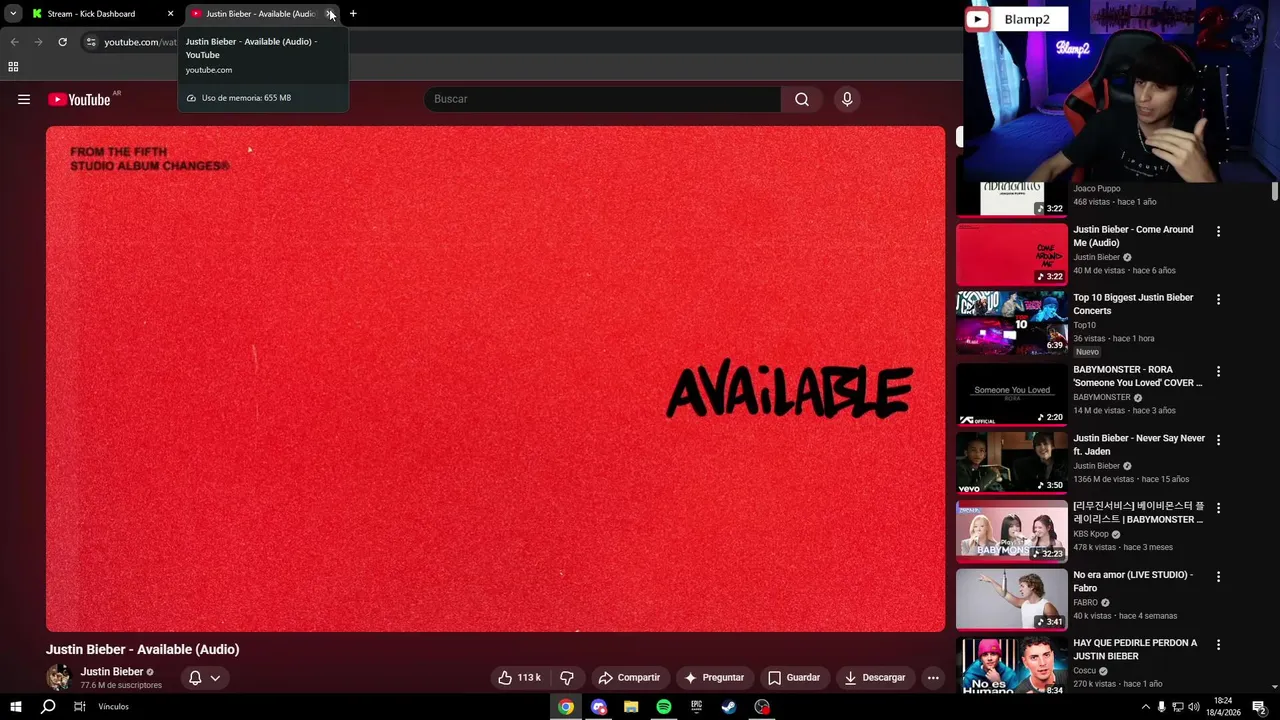The image size is (1280, 720).
Task: Open the KBS Kpop channel name
Action: [x=1091, y=534]
